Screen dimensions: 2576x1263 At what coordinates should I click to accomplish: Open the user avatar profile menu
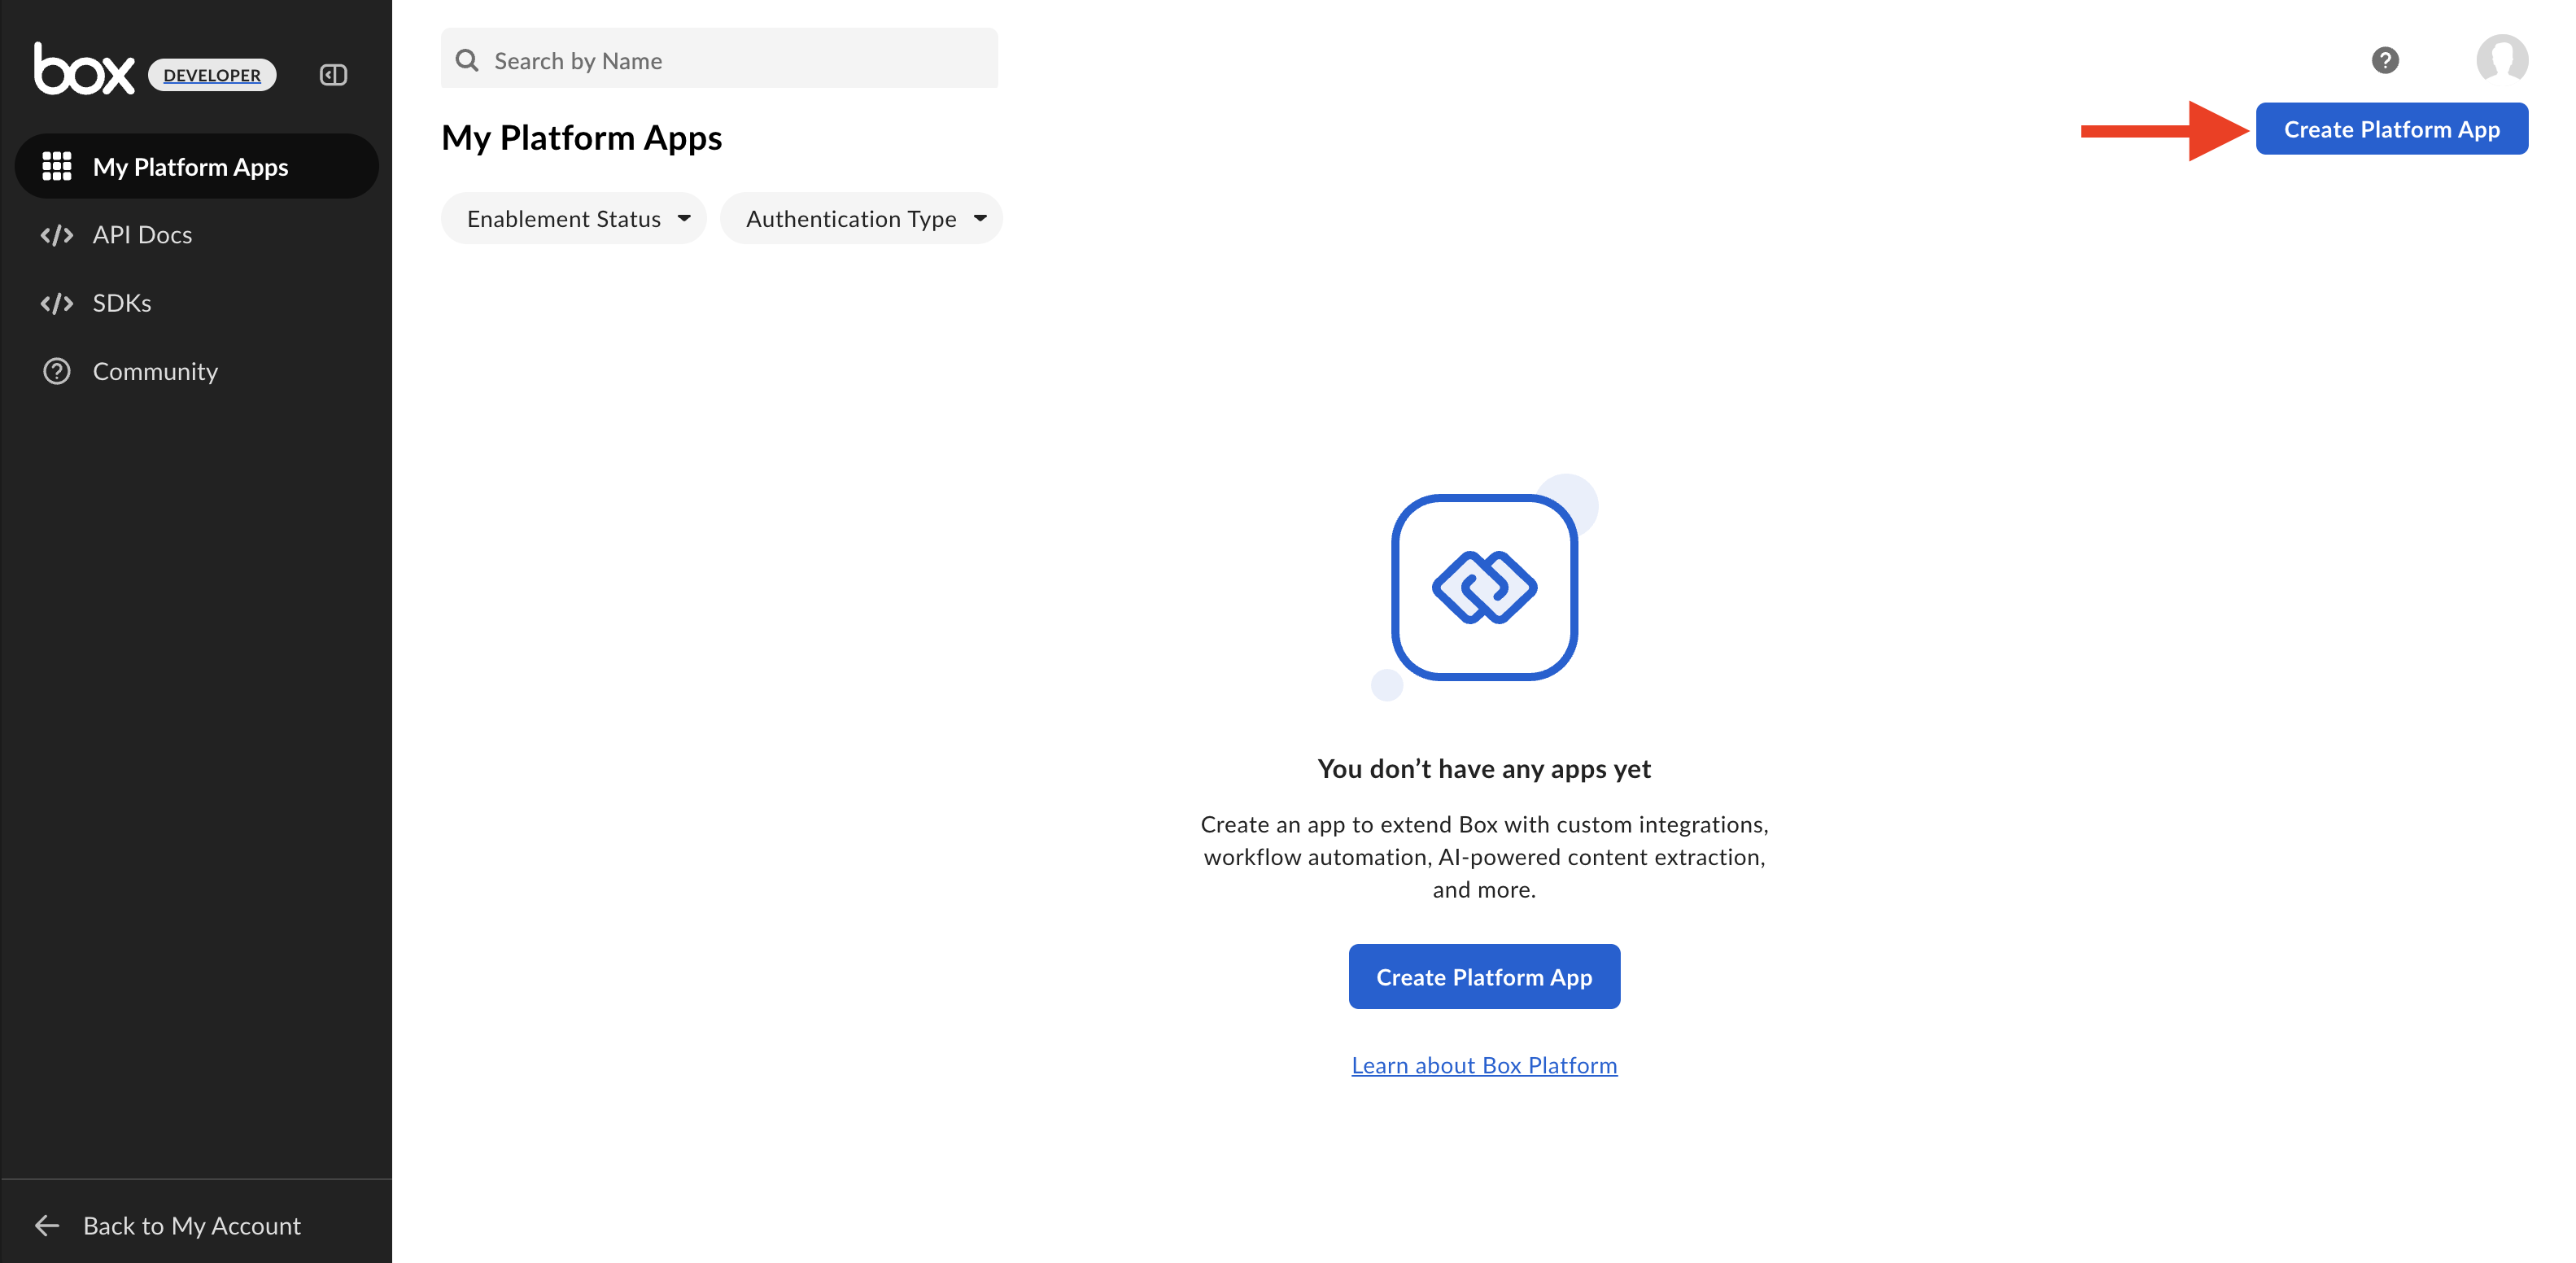coord(2501,60)
